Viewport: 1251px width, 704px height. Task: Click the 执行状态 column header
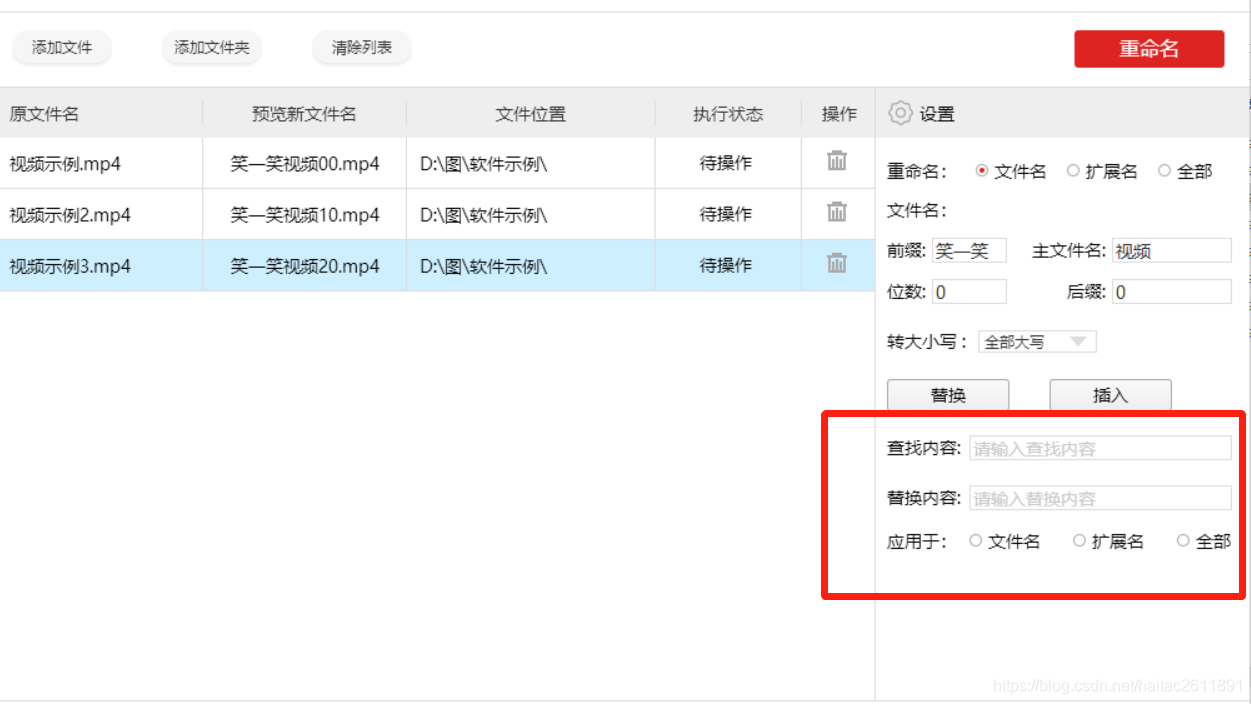point(728,114)
